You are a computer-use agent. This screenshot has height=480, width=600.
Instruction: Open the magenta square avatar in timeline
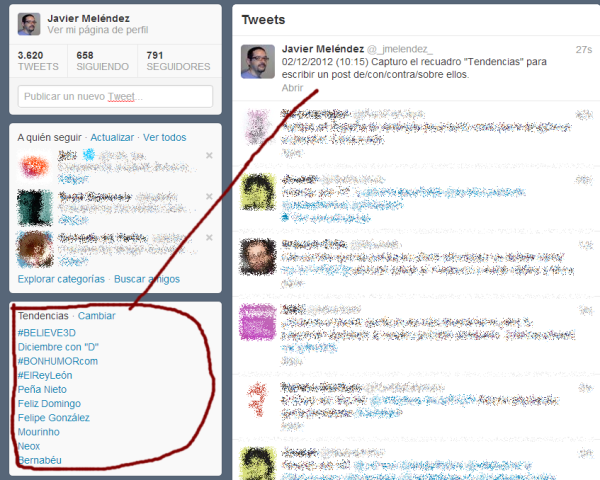coord(258,322)
